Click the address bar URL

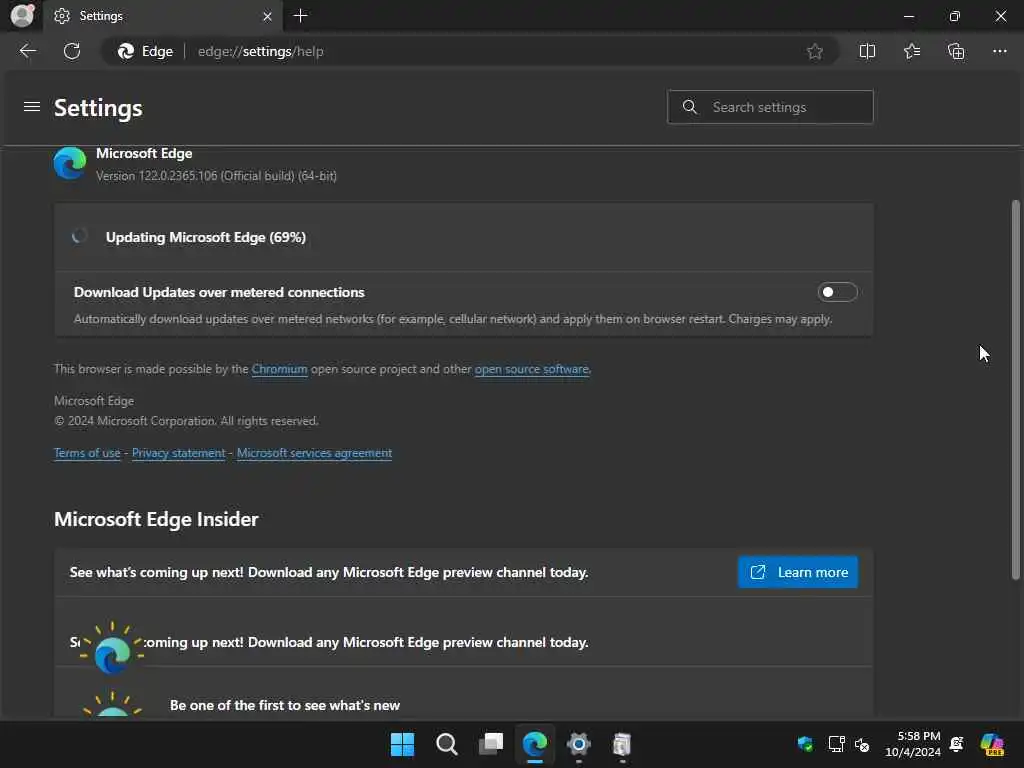[x=261, y=51]
